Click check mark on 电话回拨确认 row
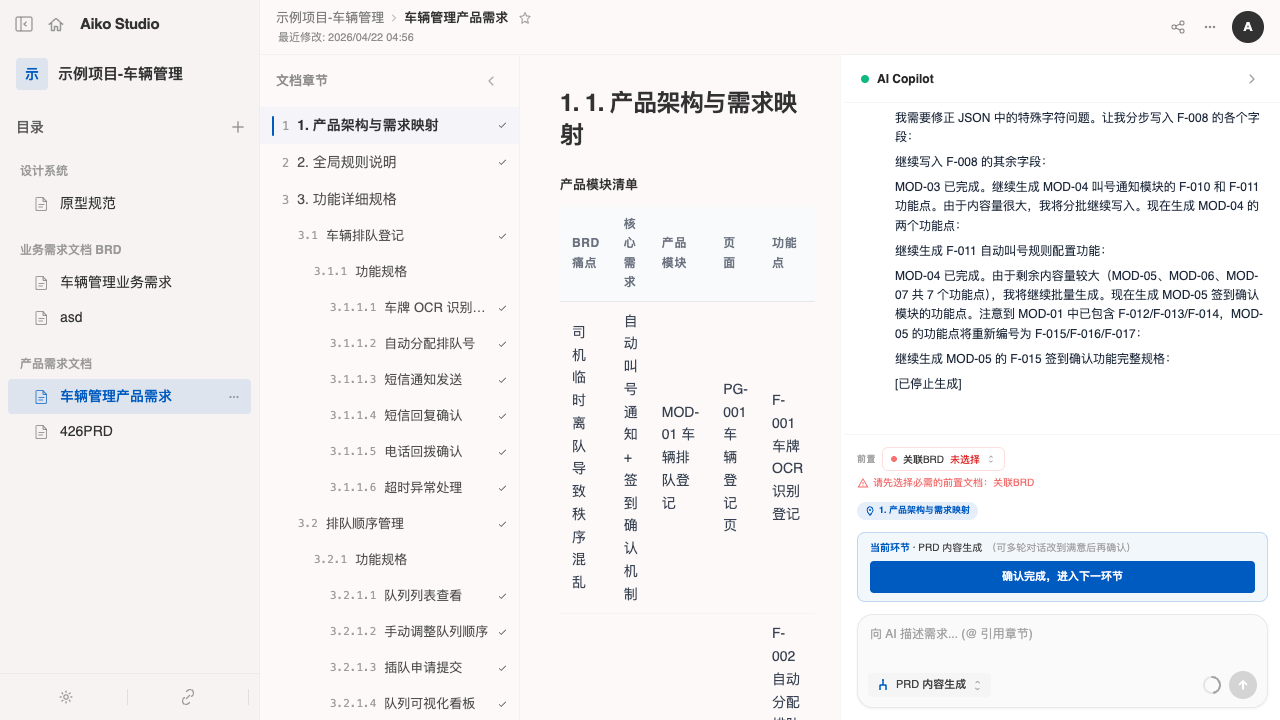Image resolution: width=1280 pixels, height=720 pixels. tap(502, 452)
